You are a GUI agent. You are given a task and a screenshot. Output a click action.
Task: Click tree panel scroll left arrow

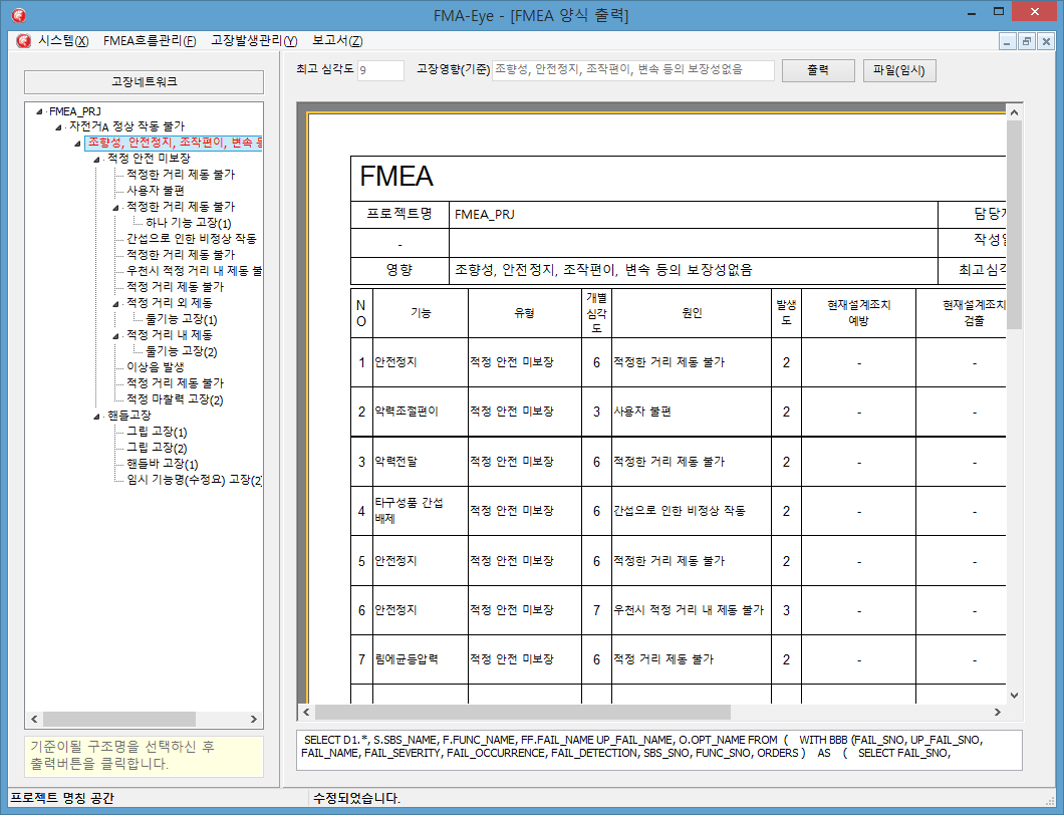coord(35,719)
